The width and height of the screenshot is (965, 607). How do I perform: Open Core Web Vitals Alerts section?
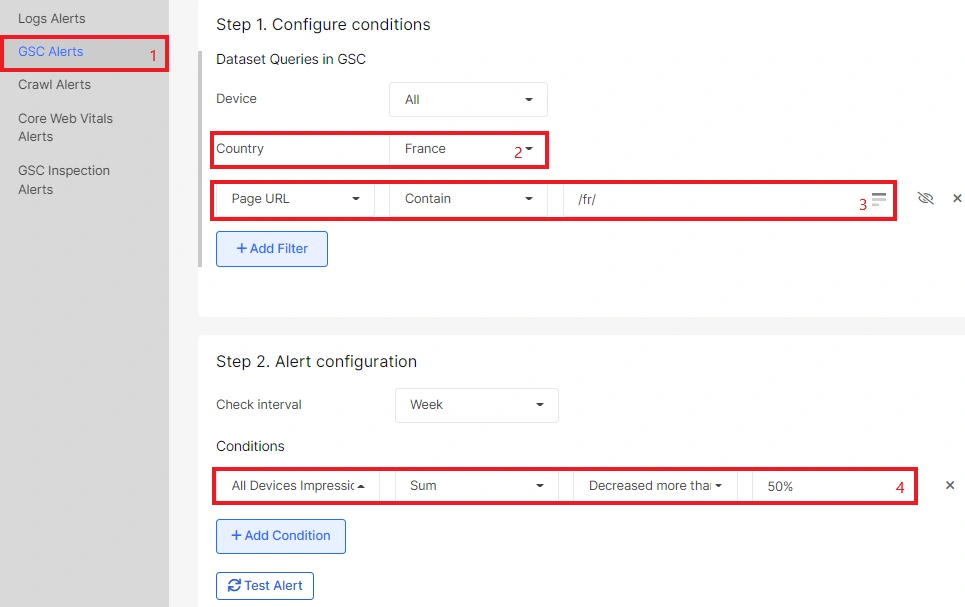coord(65,127)
